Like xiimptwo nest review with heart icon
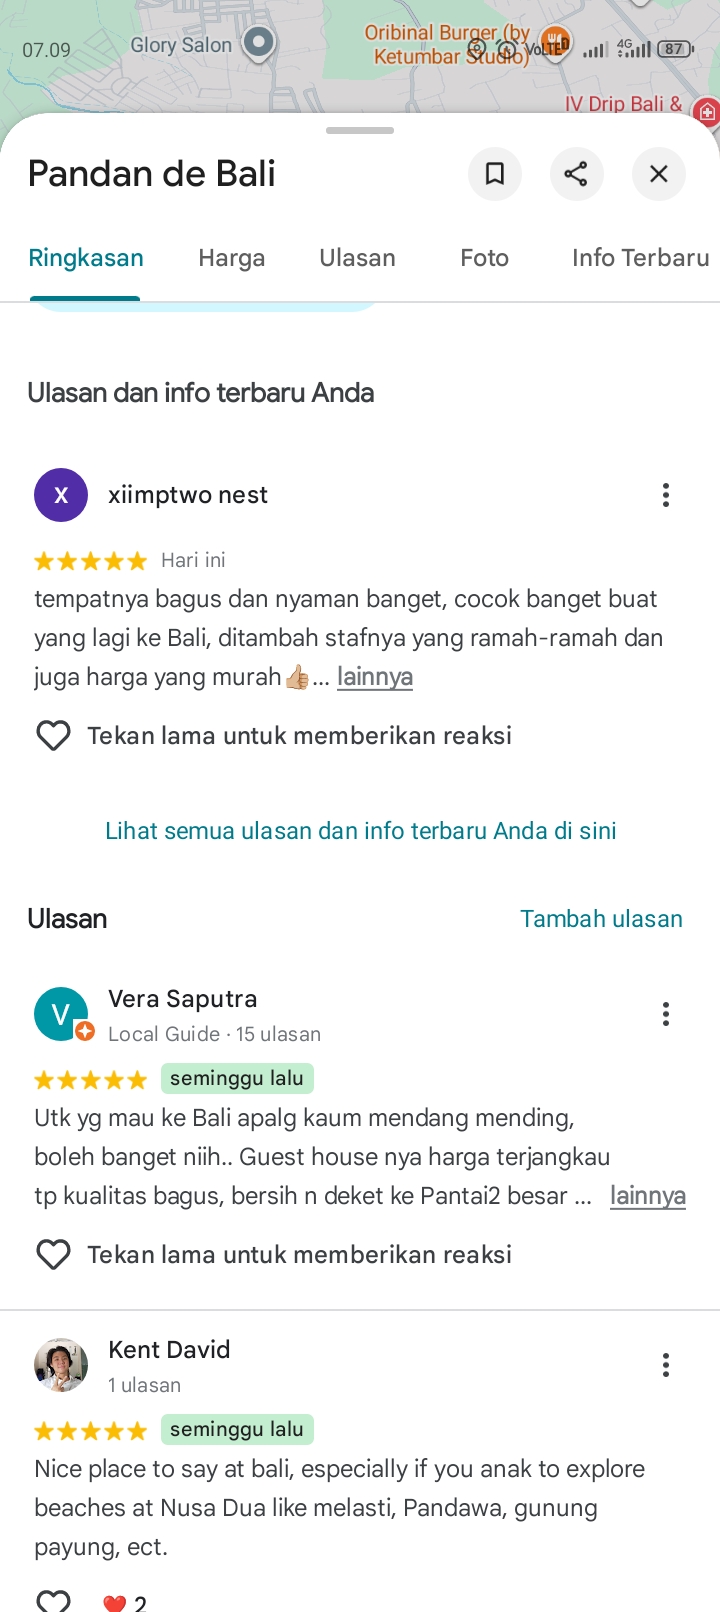Viewport: 720px width, 1612px height. (x=53, y=736)
